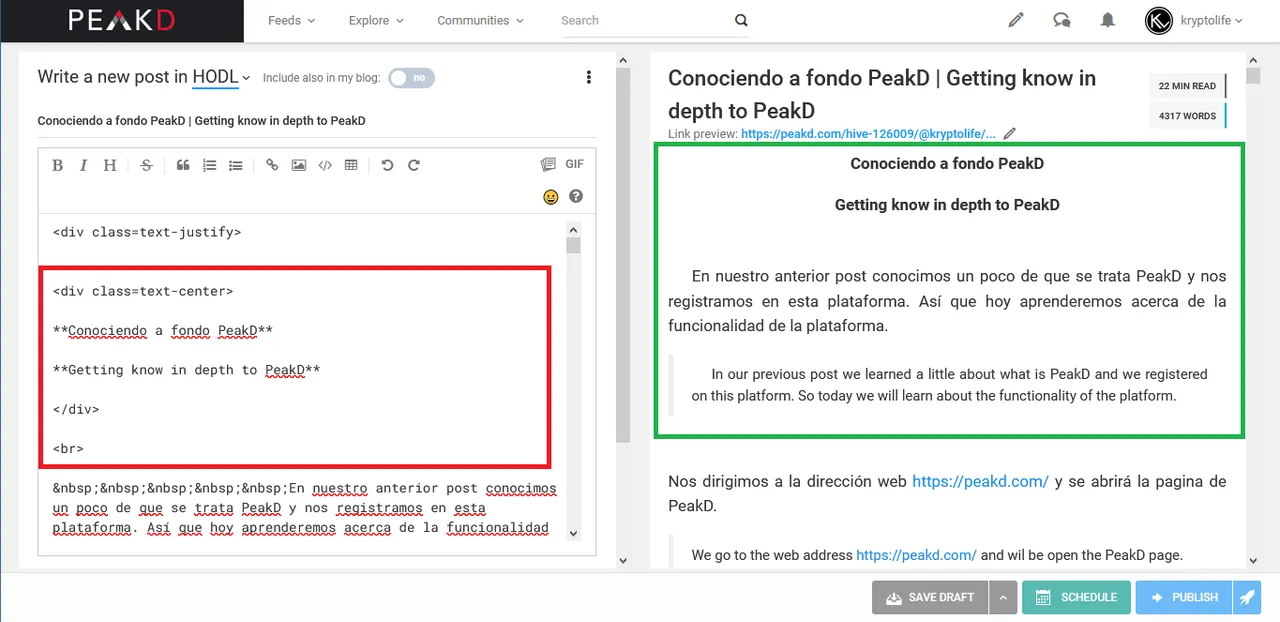Expand the Save Draft options arrow

1002,597
